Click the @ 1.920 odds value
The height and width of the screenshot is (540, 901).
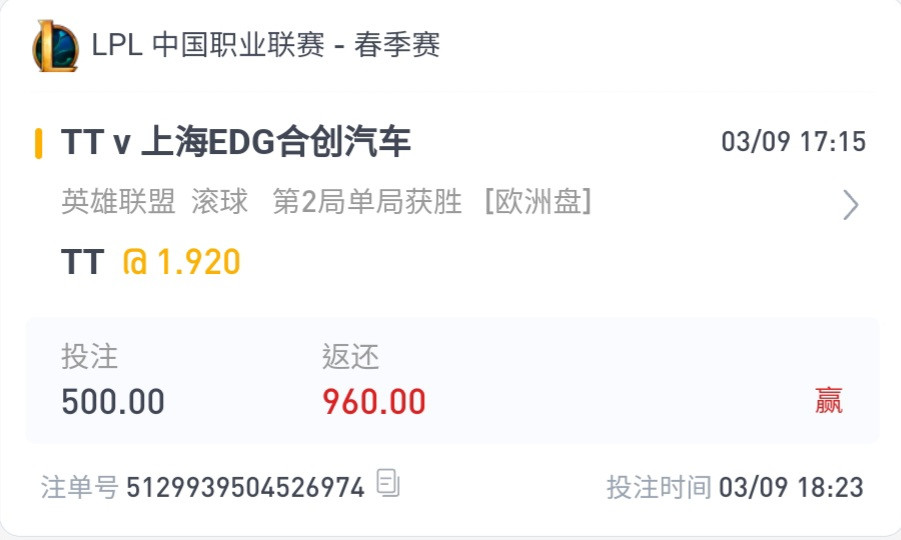pyautogui.click(x=182, y=262)
